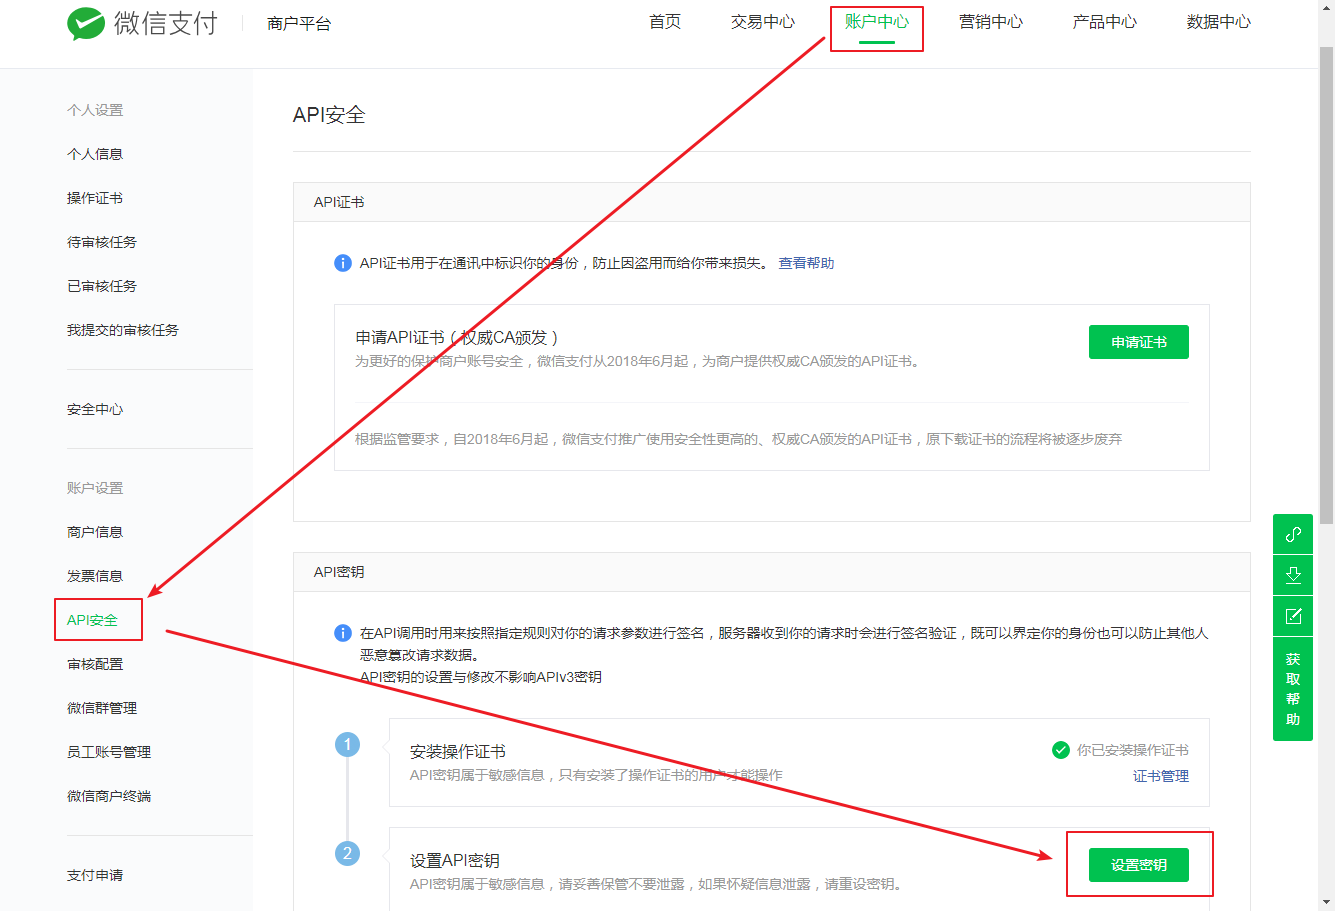The width and height of the screenshot is (1335, 911).
Task: Click the link icon in the green side toolbar
Action: point(1293,534)
